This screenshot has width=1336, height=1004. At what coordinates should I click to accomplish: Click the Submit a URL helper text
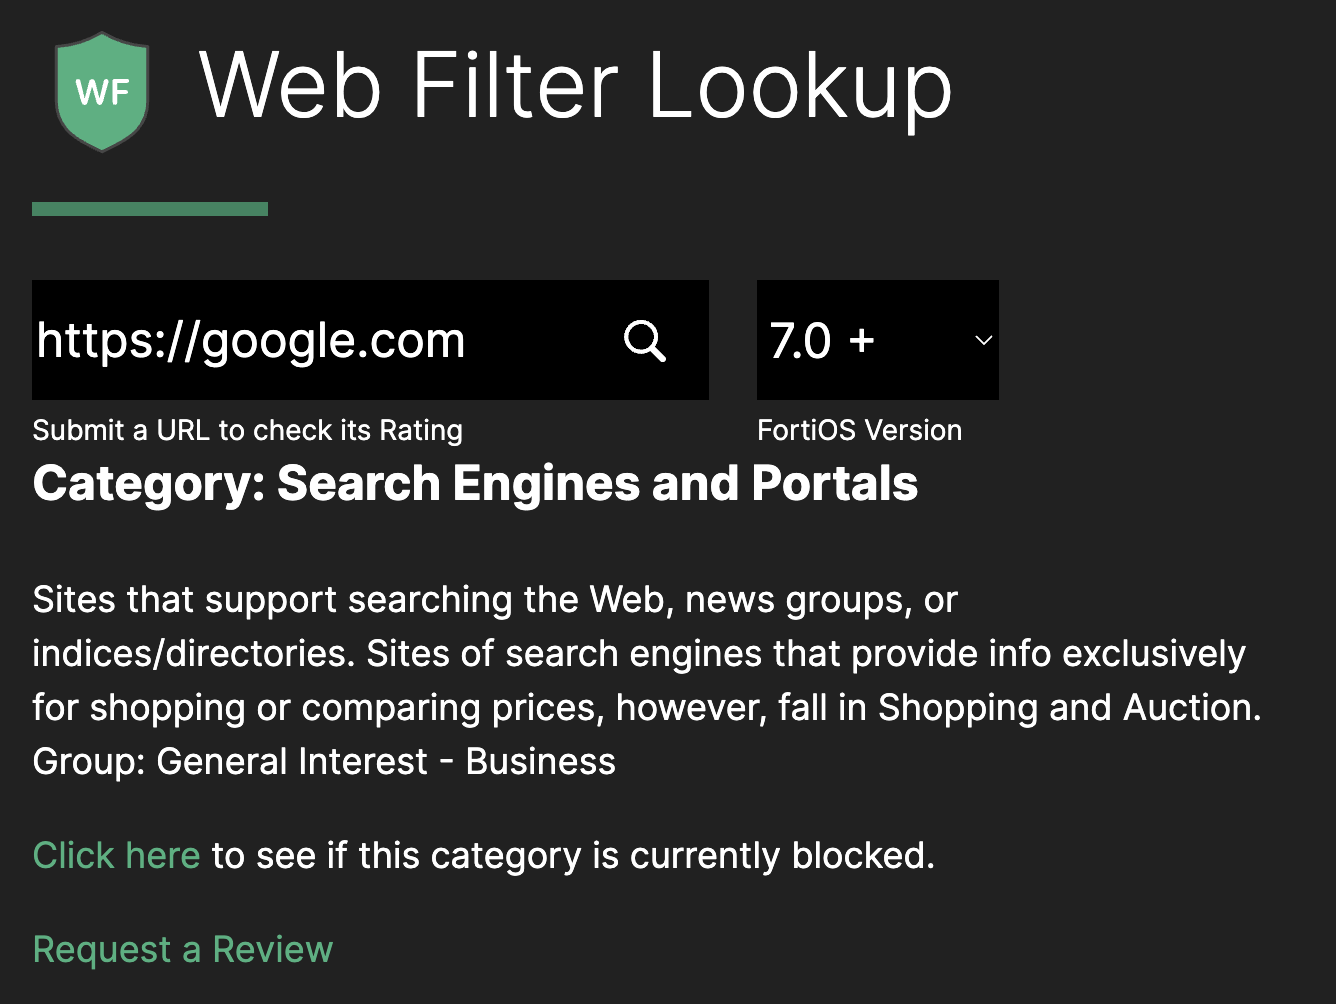coord(247,430)
